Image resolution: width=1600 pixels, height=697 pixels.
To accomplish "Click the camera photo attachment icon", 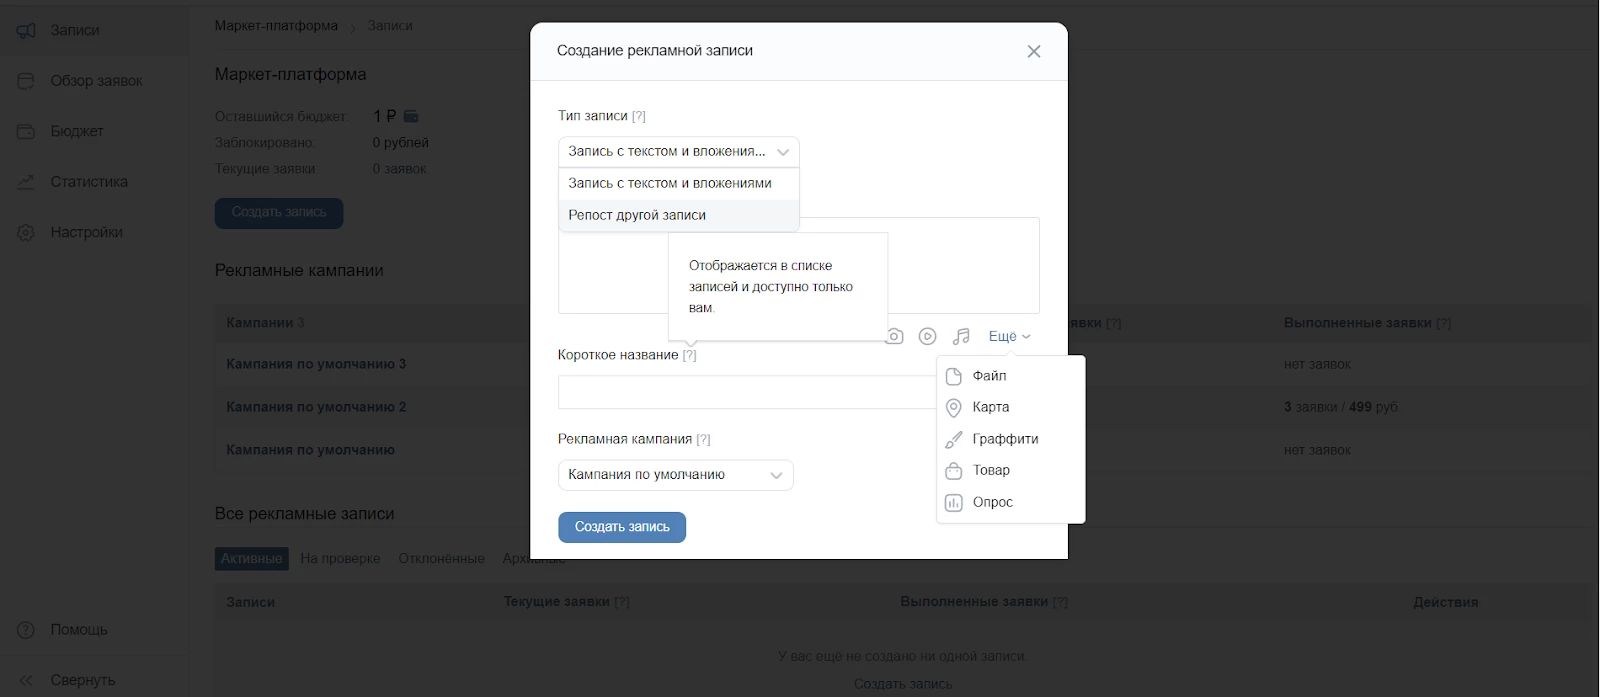I will coord(895,337).
